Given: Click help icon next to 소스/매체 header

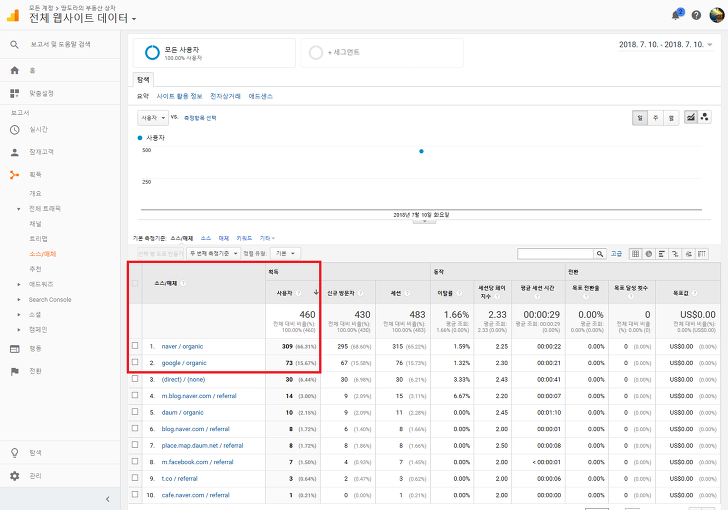Looking at the screenshot, I should tap(183, 283).
